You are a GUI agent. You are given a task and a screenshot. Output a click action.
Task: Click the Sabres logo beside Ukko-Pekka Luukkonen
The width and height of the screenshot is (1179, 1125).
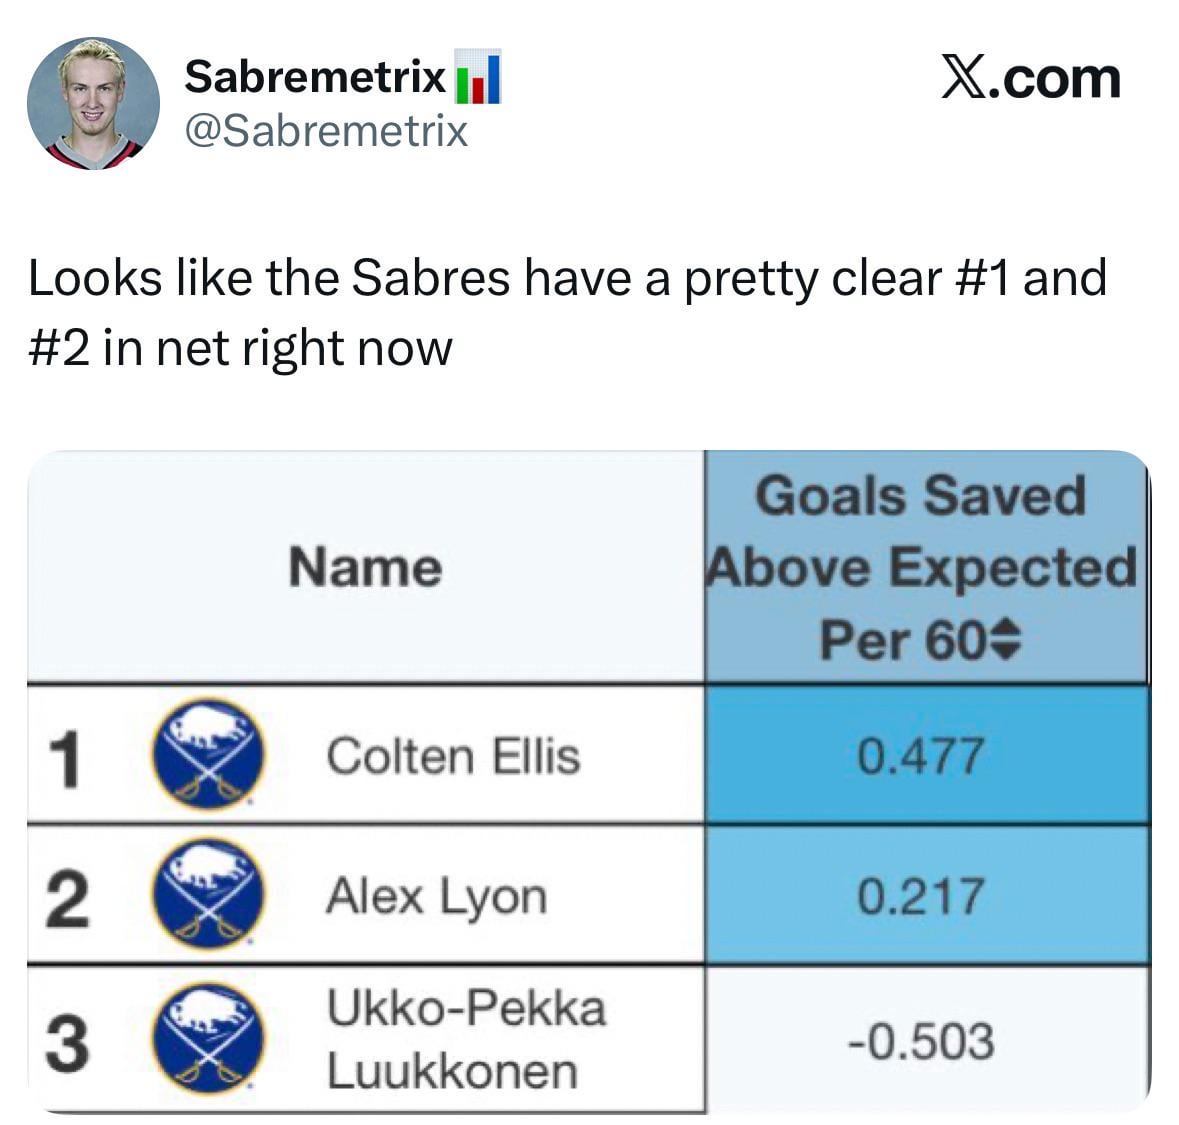207,1039
